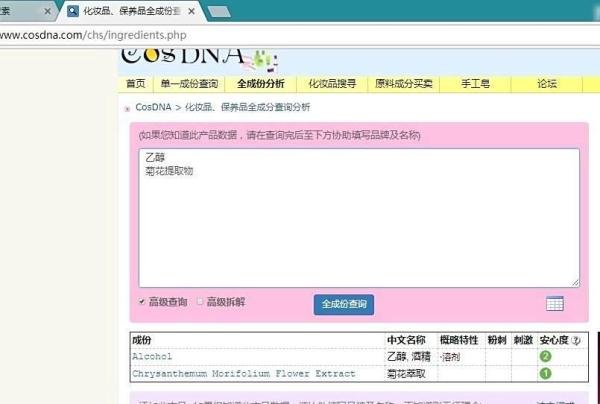Open the 首页 menu item
600x404 pixels.
135,84
